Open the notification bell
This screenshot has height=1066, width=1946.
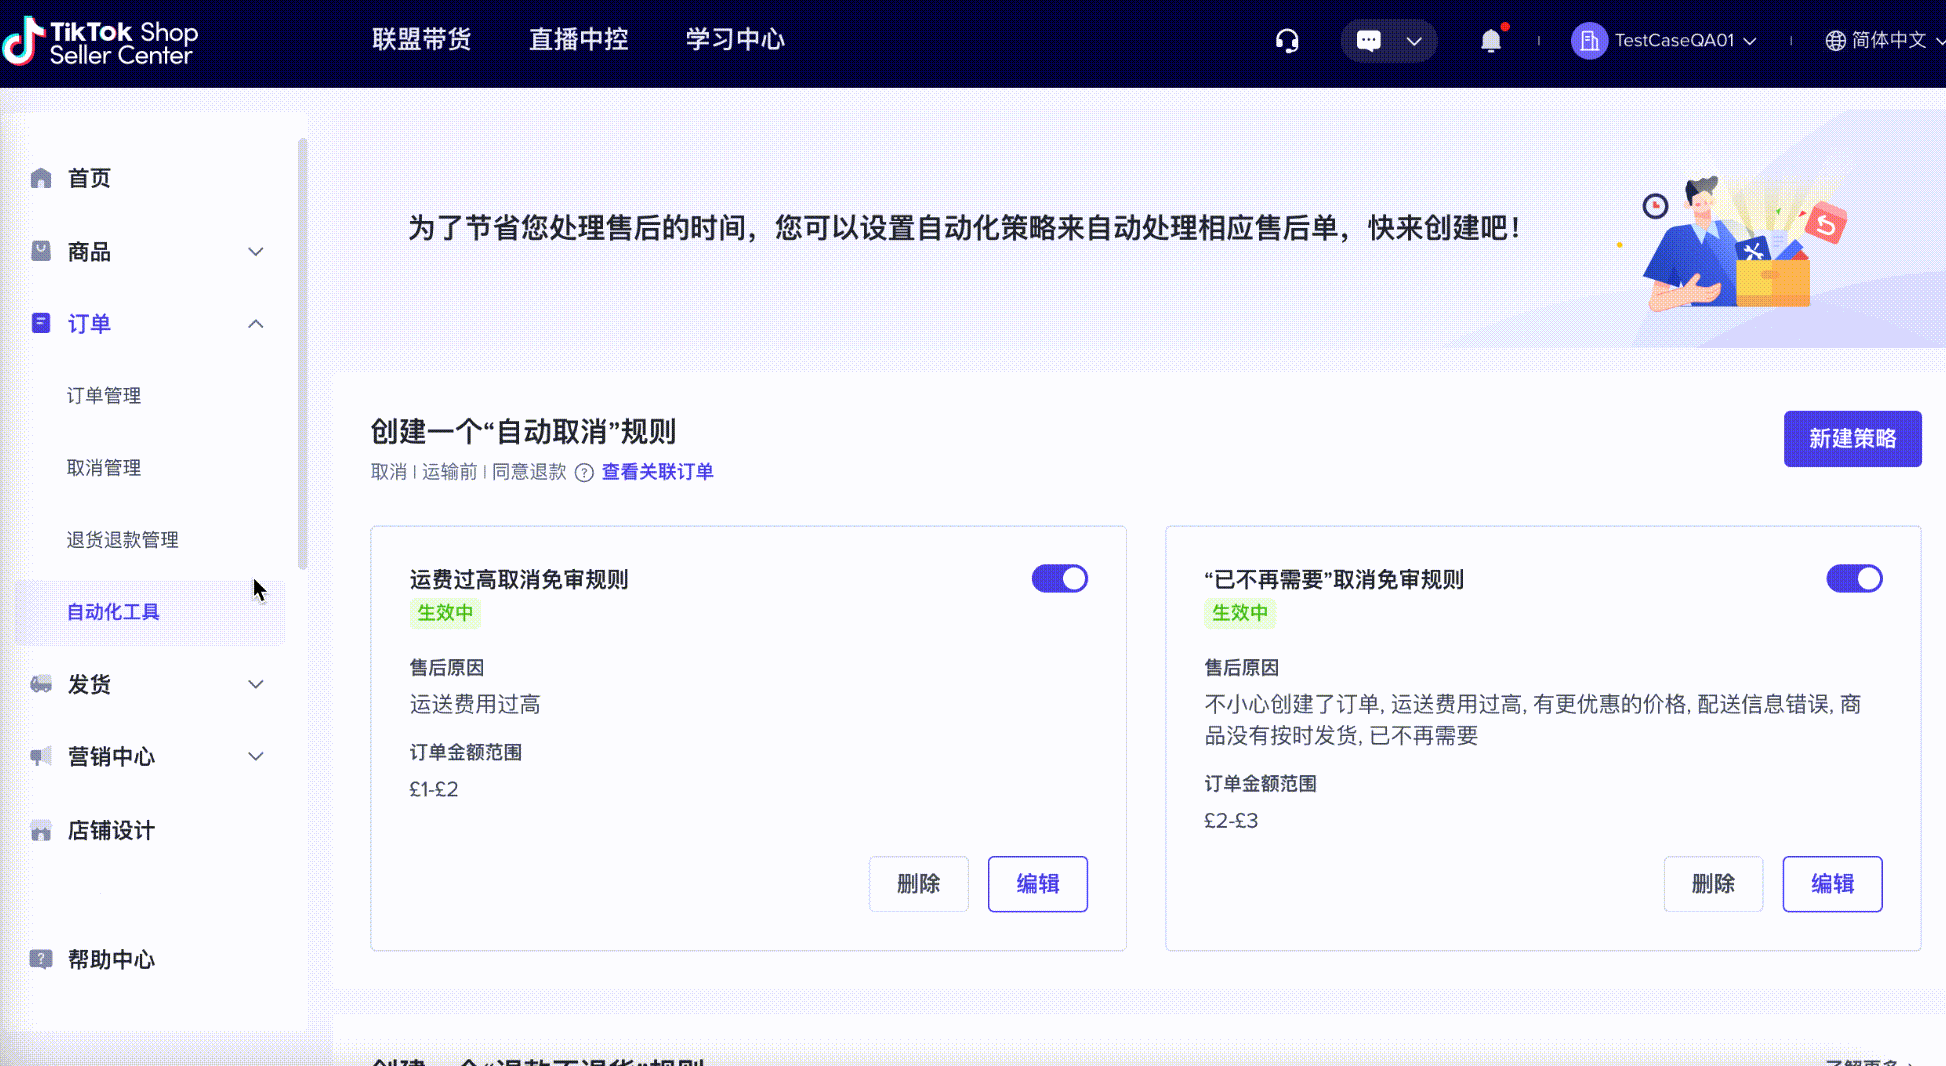click(x=1490, y=41)
